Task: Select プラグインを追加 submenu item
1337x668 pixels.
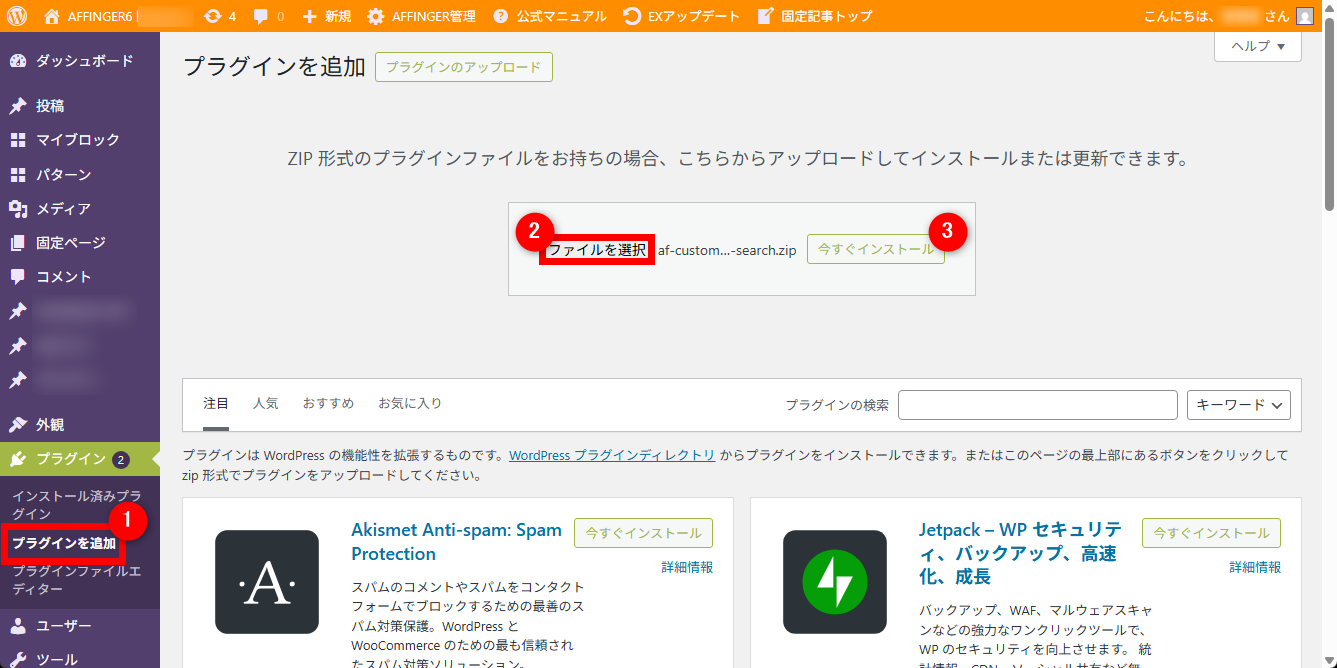Action: coord(64,544)
